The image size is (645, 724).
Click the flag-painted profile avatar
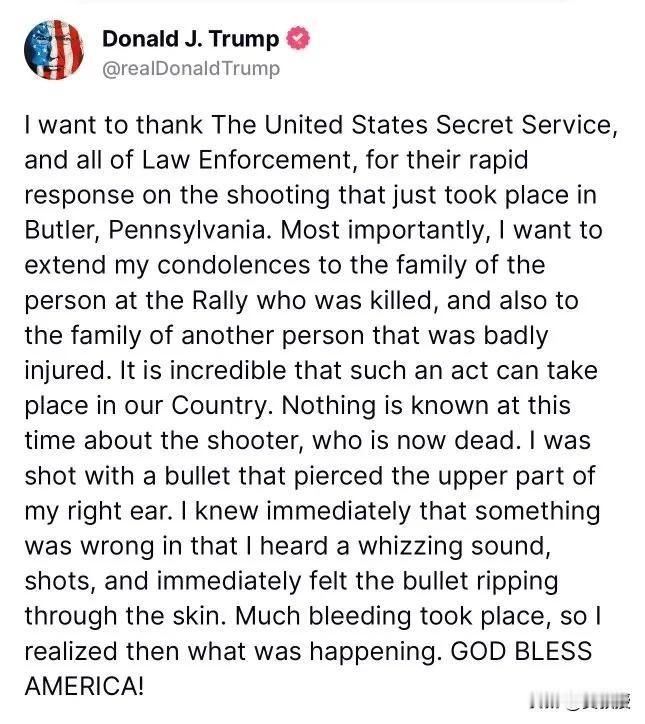coord(54,50)
